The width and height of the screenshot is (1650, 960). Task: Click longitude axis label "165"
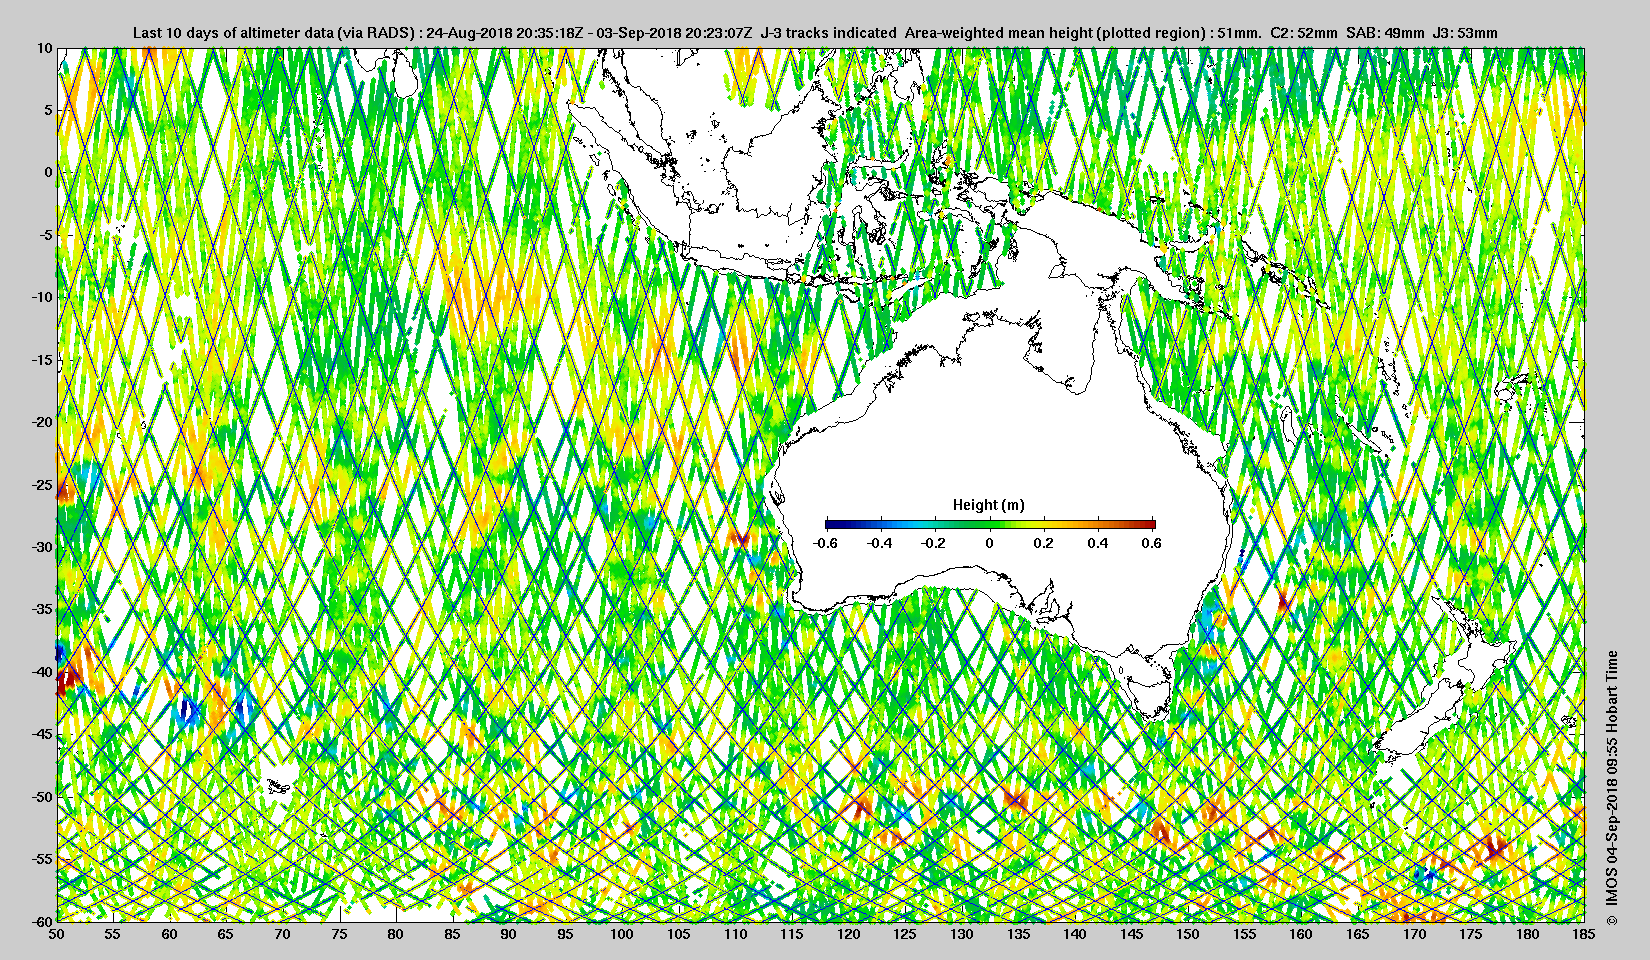click(1358, 934)
